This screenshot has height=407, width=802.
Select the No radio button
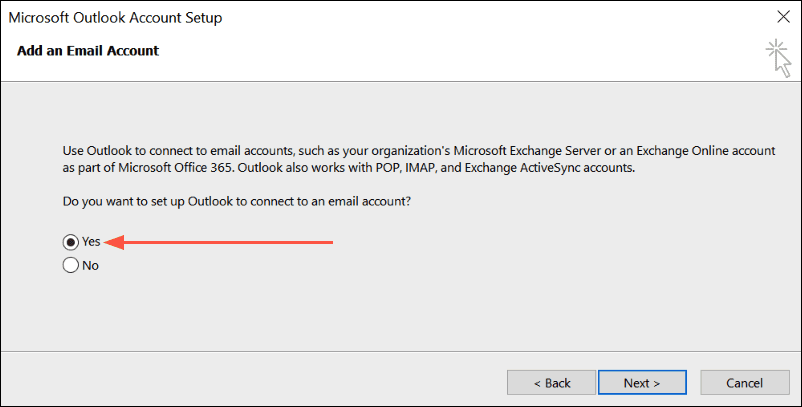click(x=71, y=265)
